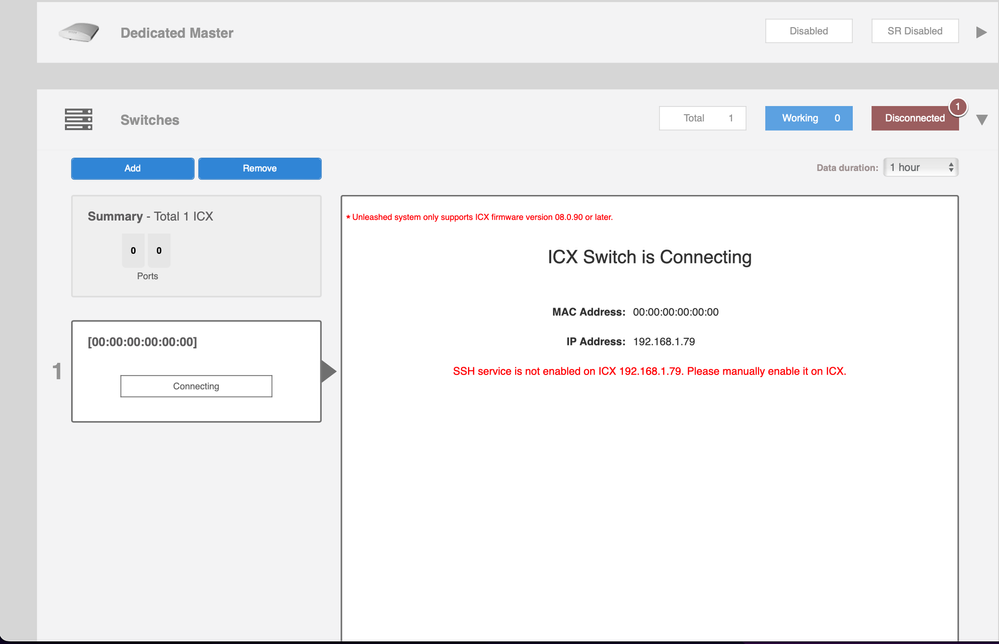
Task: Click the SR Disabled status box
Action: click(914, 31)
